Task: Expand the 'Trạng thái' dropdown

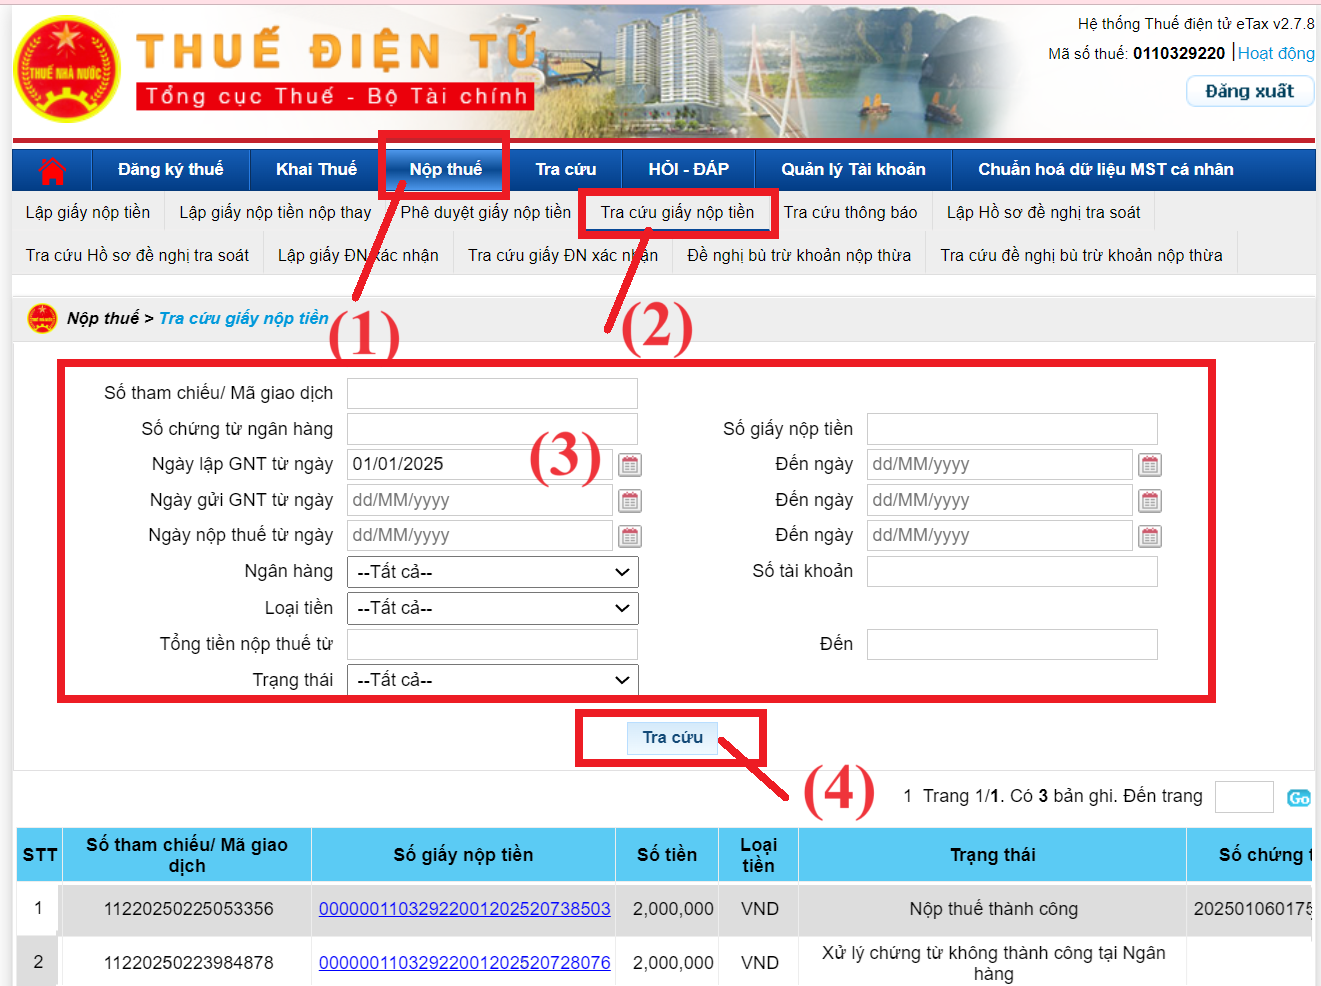Action: coord(492,680)
